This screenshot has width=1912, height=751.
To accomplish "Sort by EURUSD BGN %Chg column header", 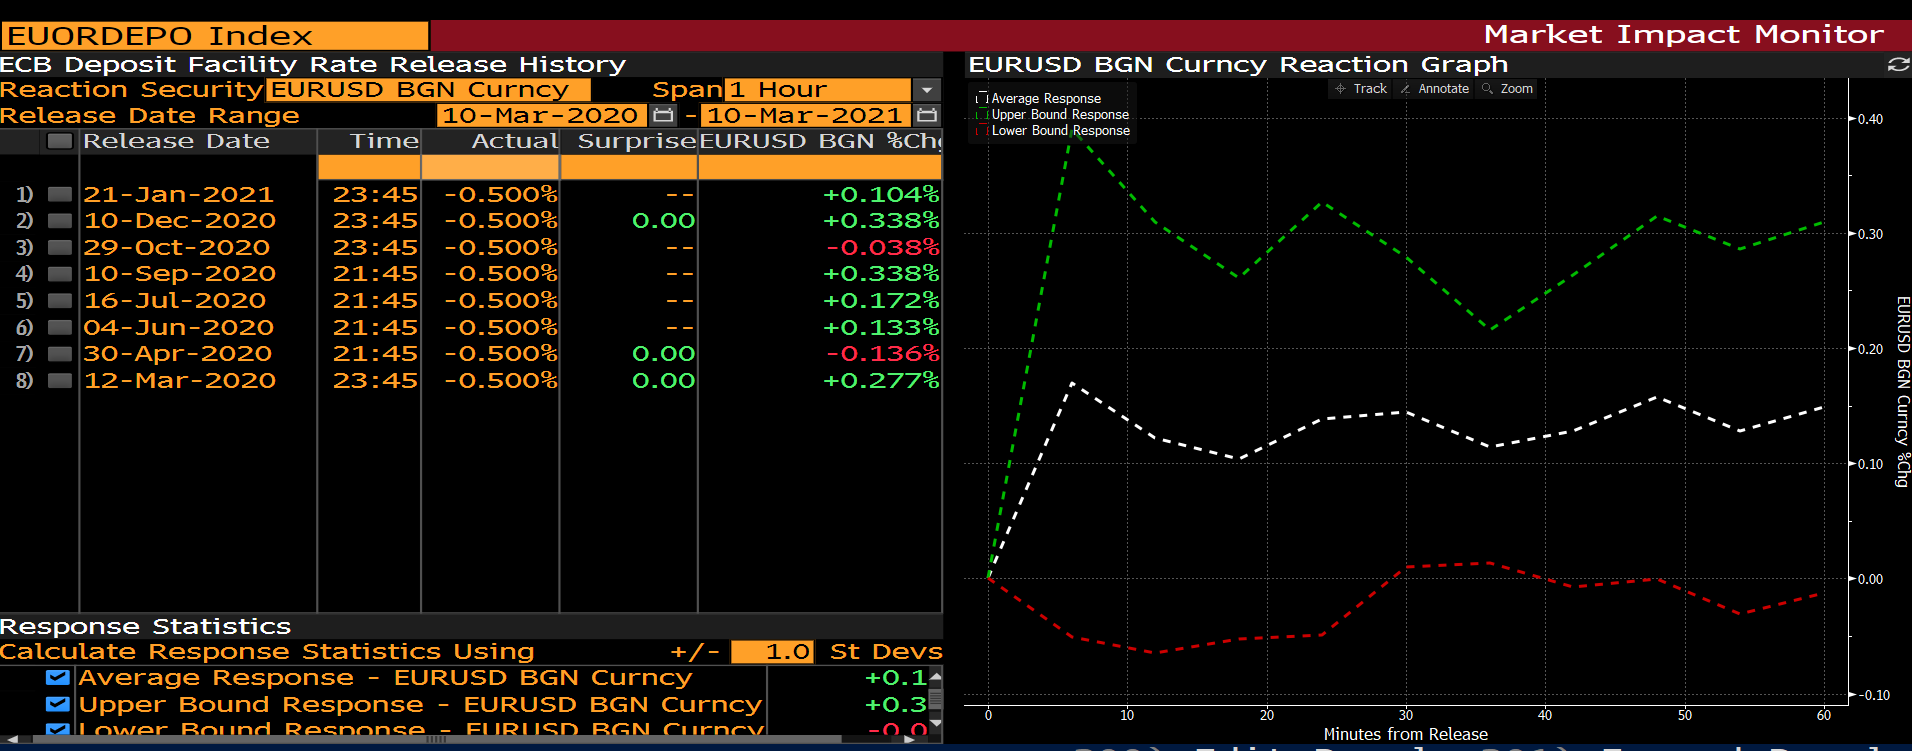I will pyautogui.click(x=820, y=141).
